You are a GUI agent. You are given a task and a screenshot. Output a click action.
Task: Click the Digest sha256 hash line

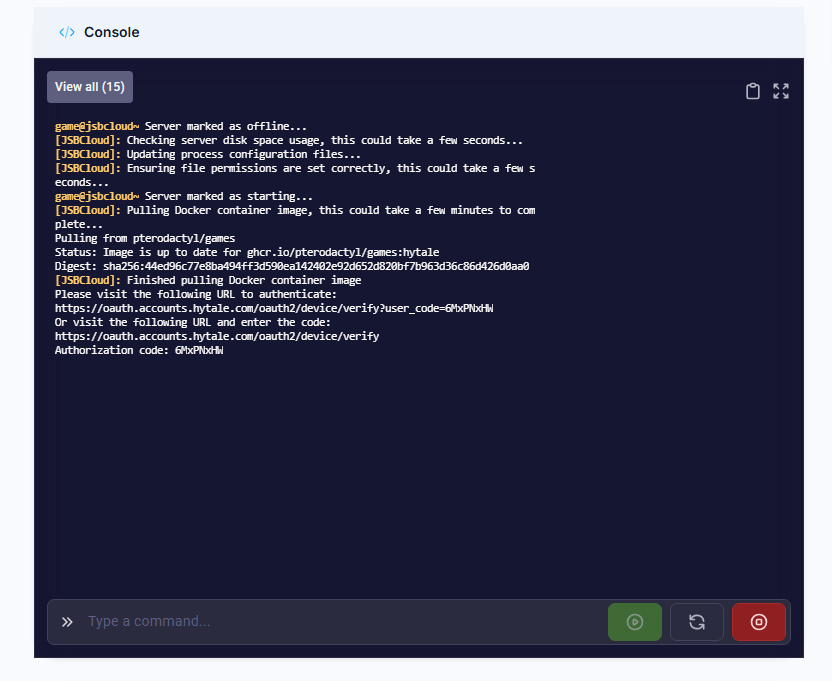[291, 267]
